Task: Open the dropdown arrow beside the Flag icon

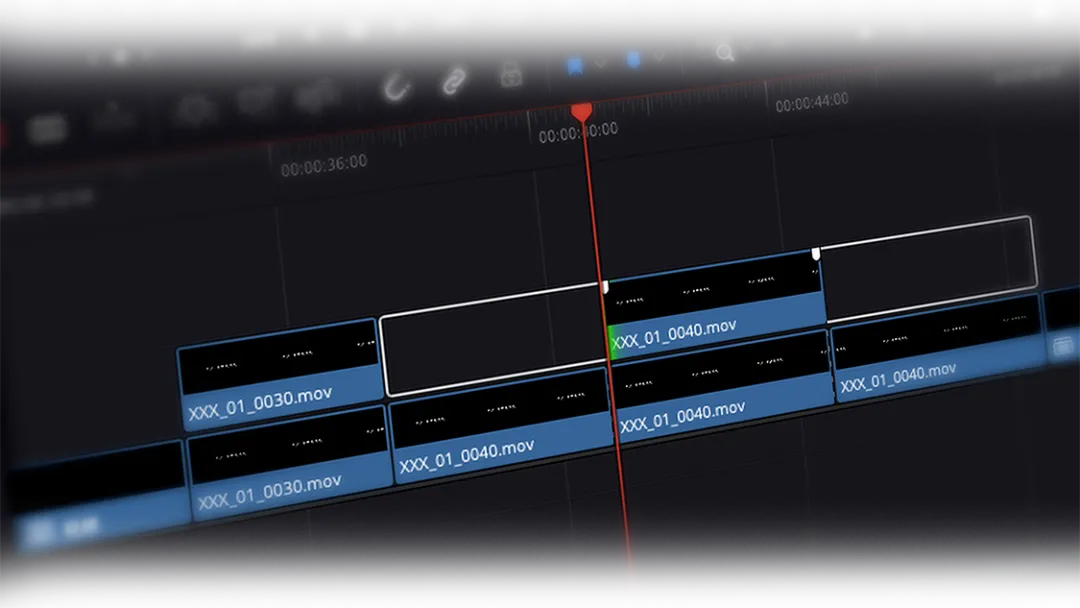Action: 600,64
